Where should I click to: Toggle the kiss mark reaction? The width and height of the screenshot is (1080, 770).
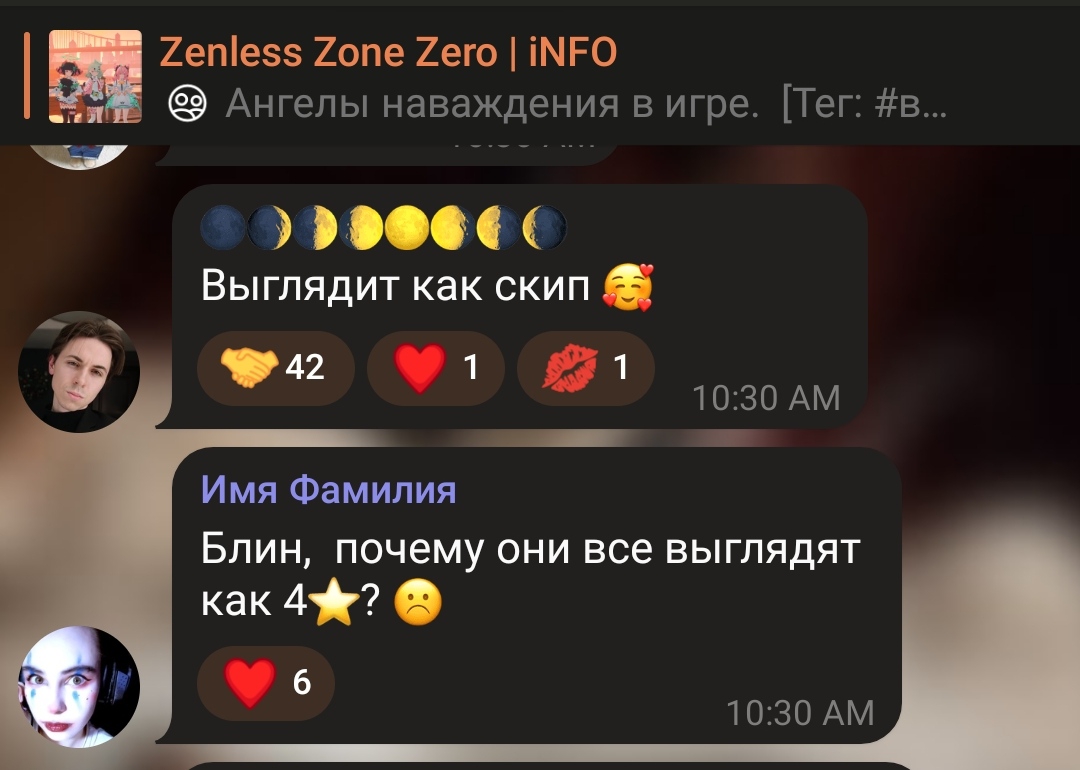click(x=585, y=368)
